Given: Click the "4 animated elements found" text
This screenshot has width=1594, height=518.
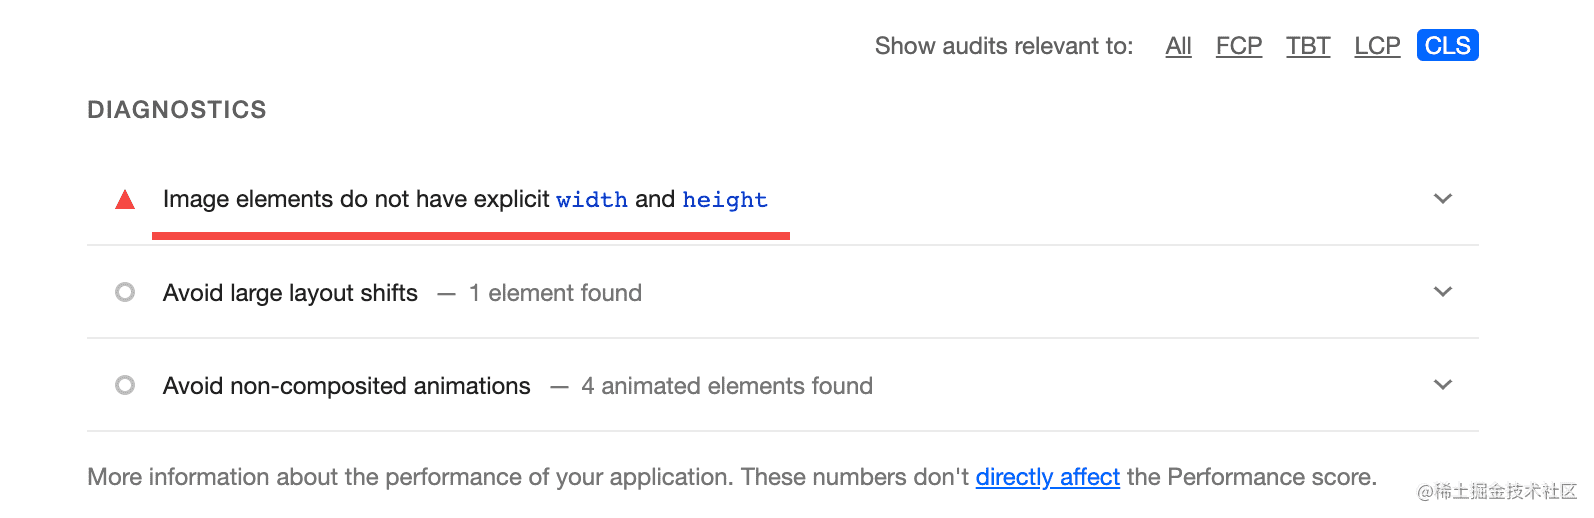Looking at the screenshot, I should [x=726, y=386].
